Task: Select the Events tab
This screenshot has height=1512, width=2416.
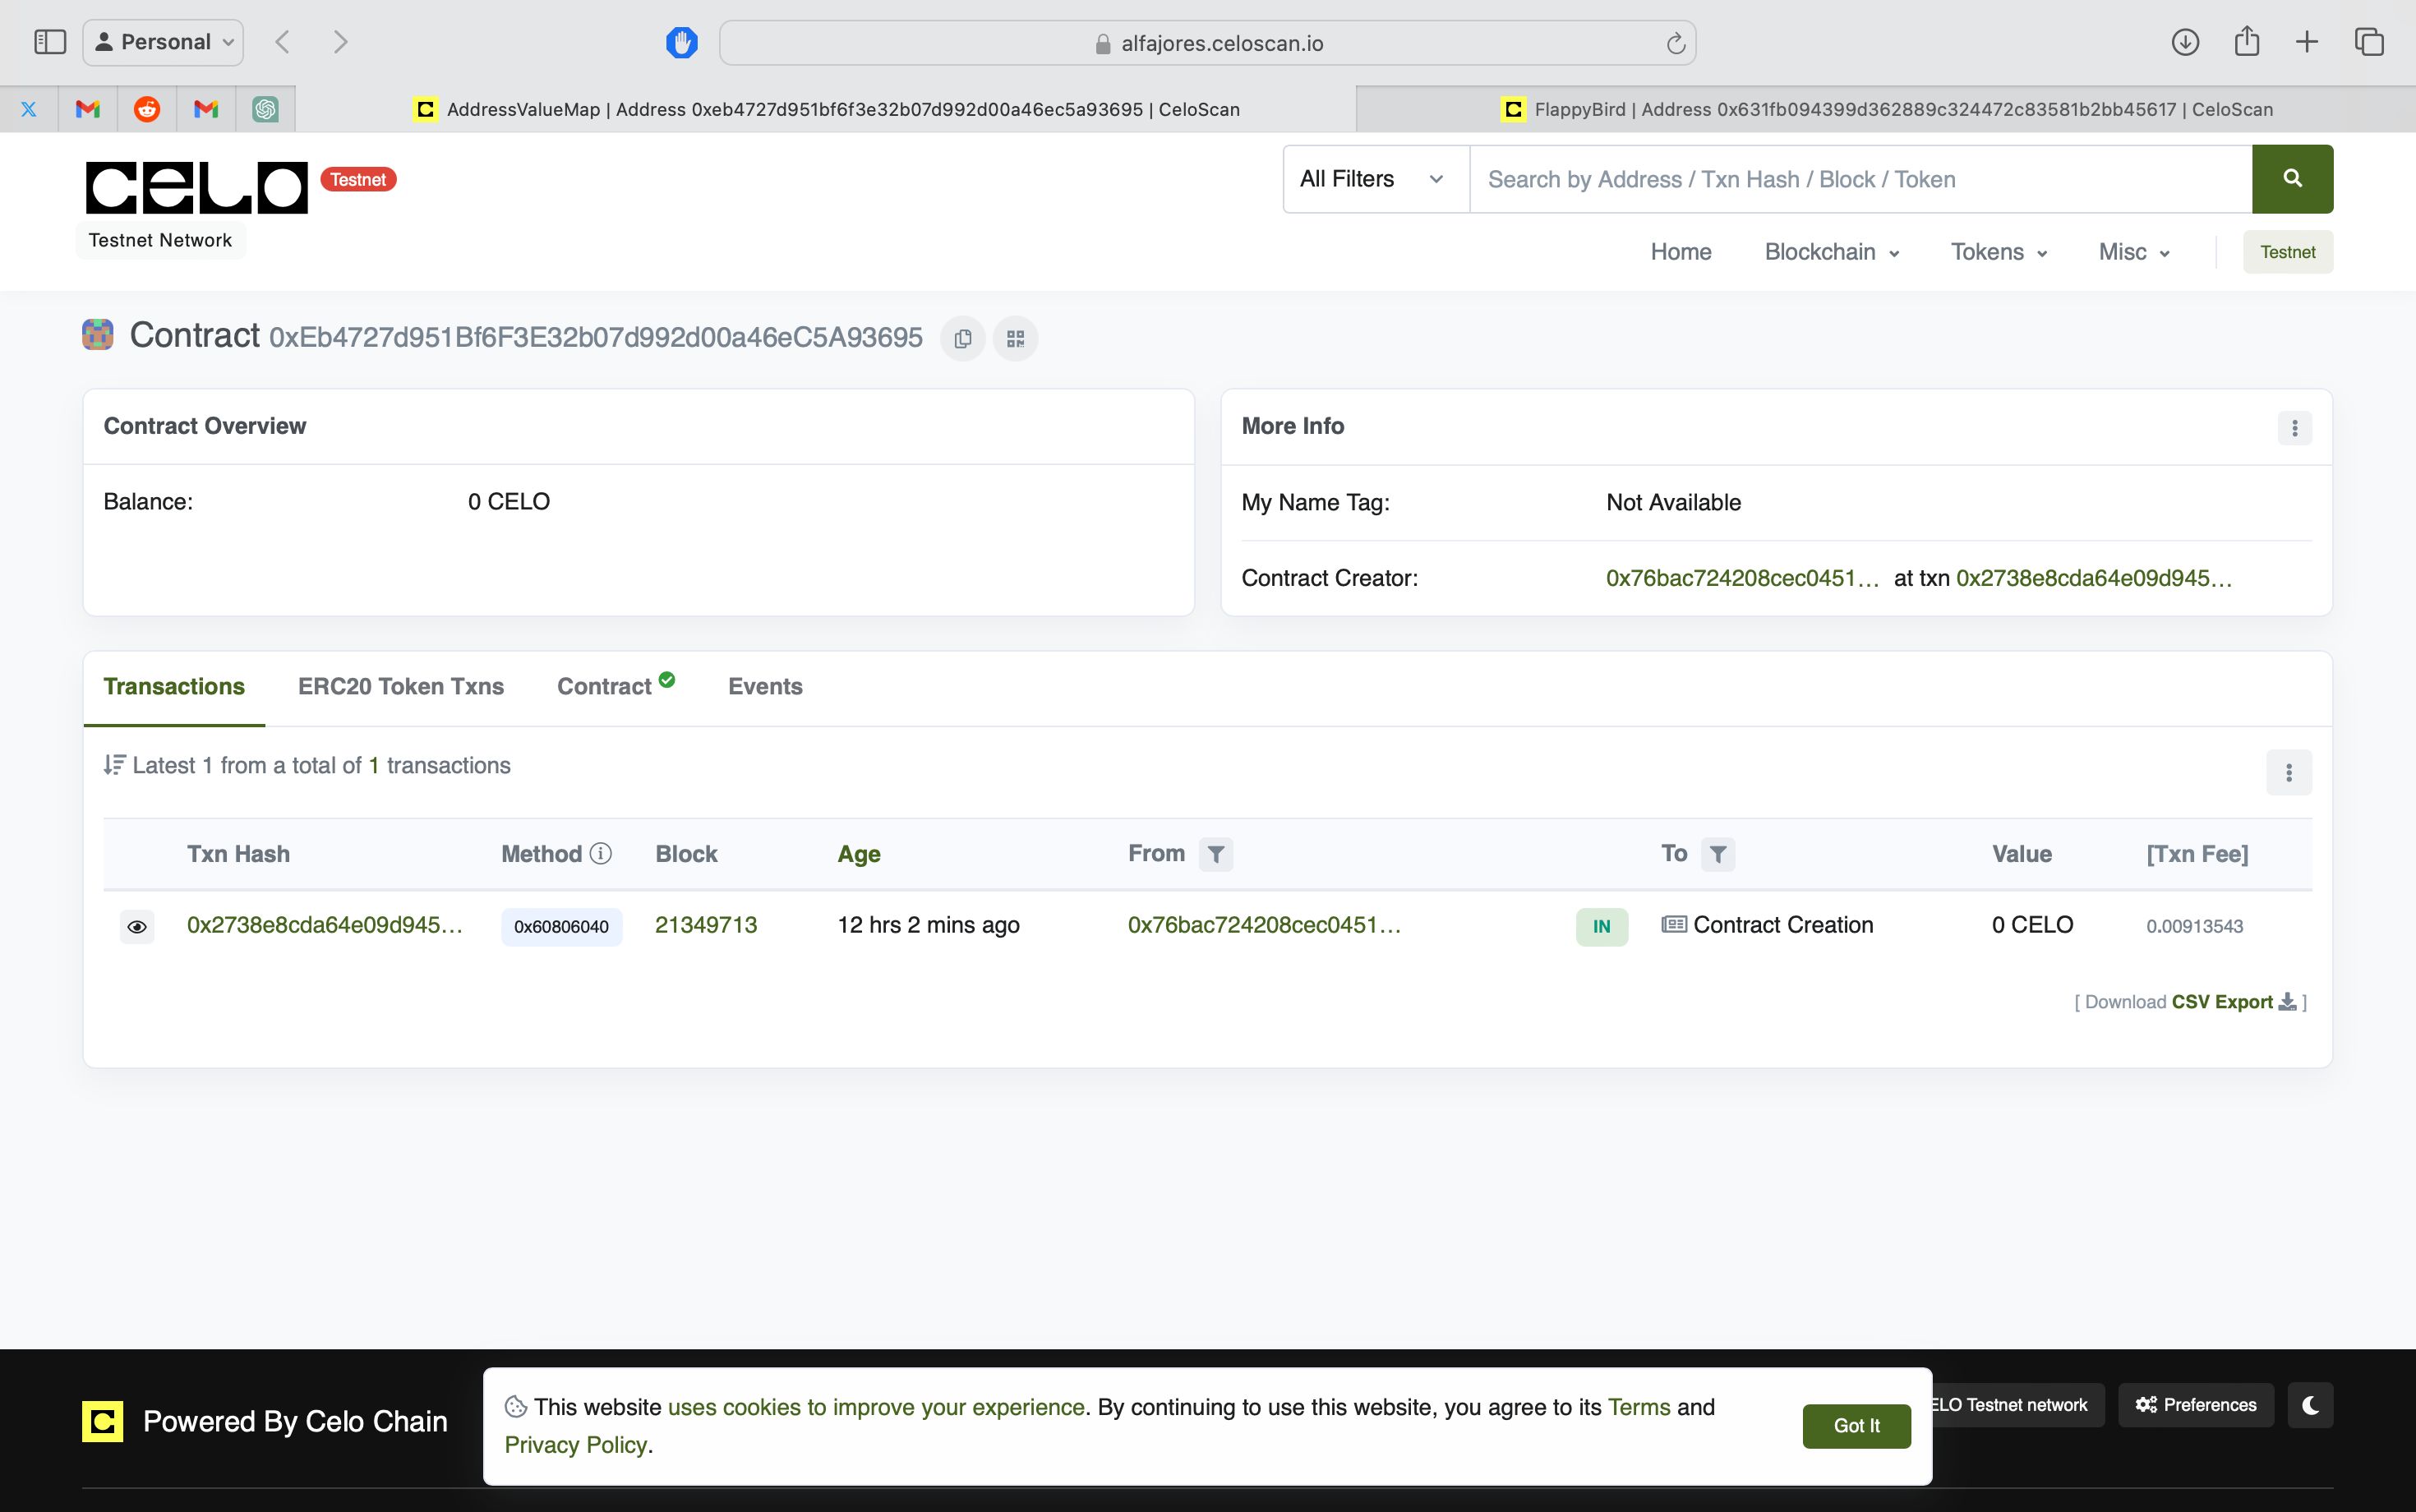Action: [x=765, y=687]
